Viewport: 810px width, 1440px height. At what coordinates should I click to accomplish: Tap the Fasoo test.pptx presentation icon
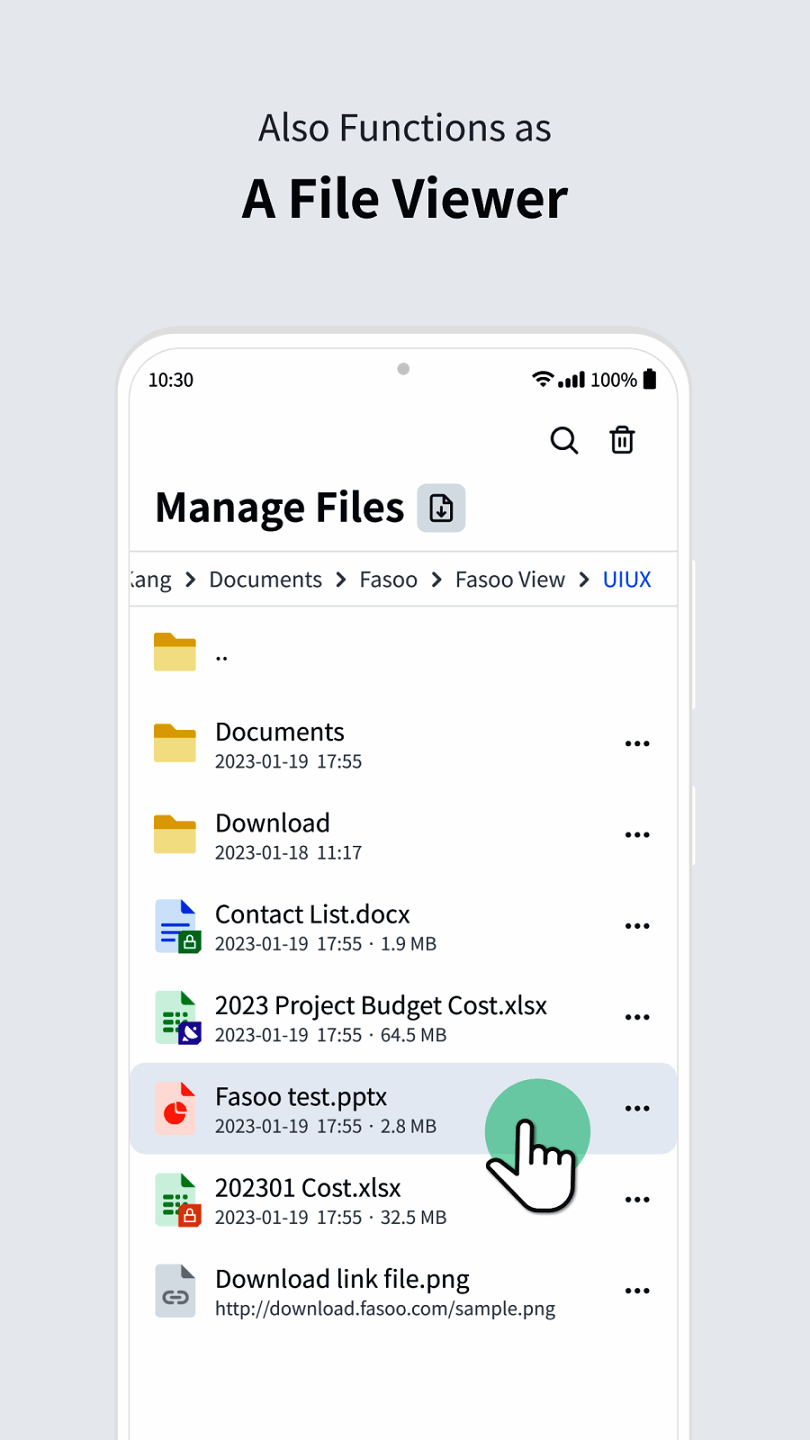click(x=177, y=1108)
